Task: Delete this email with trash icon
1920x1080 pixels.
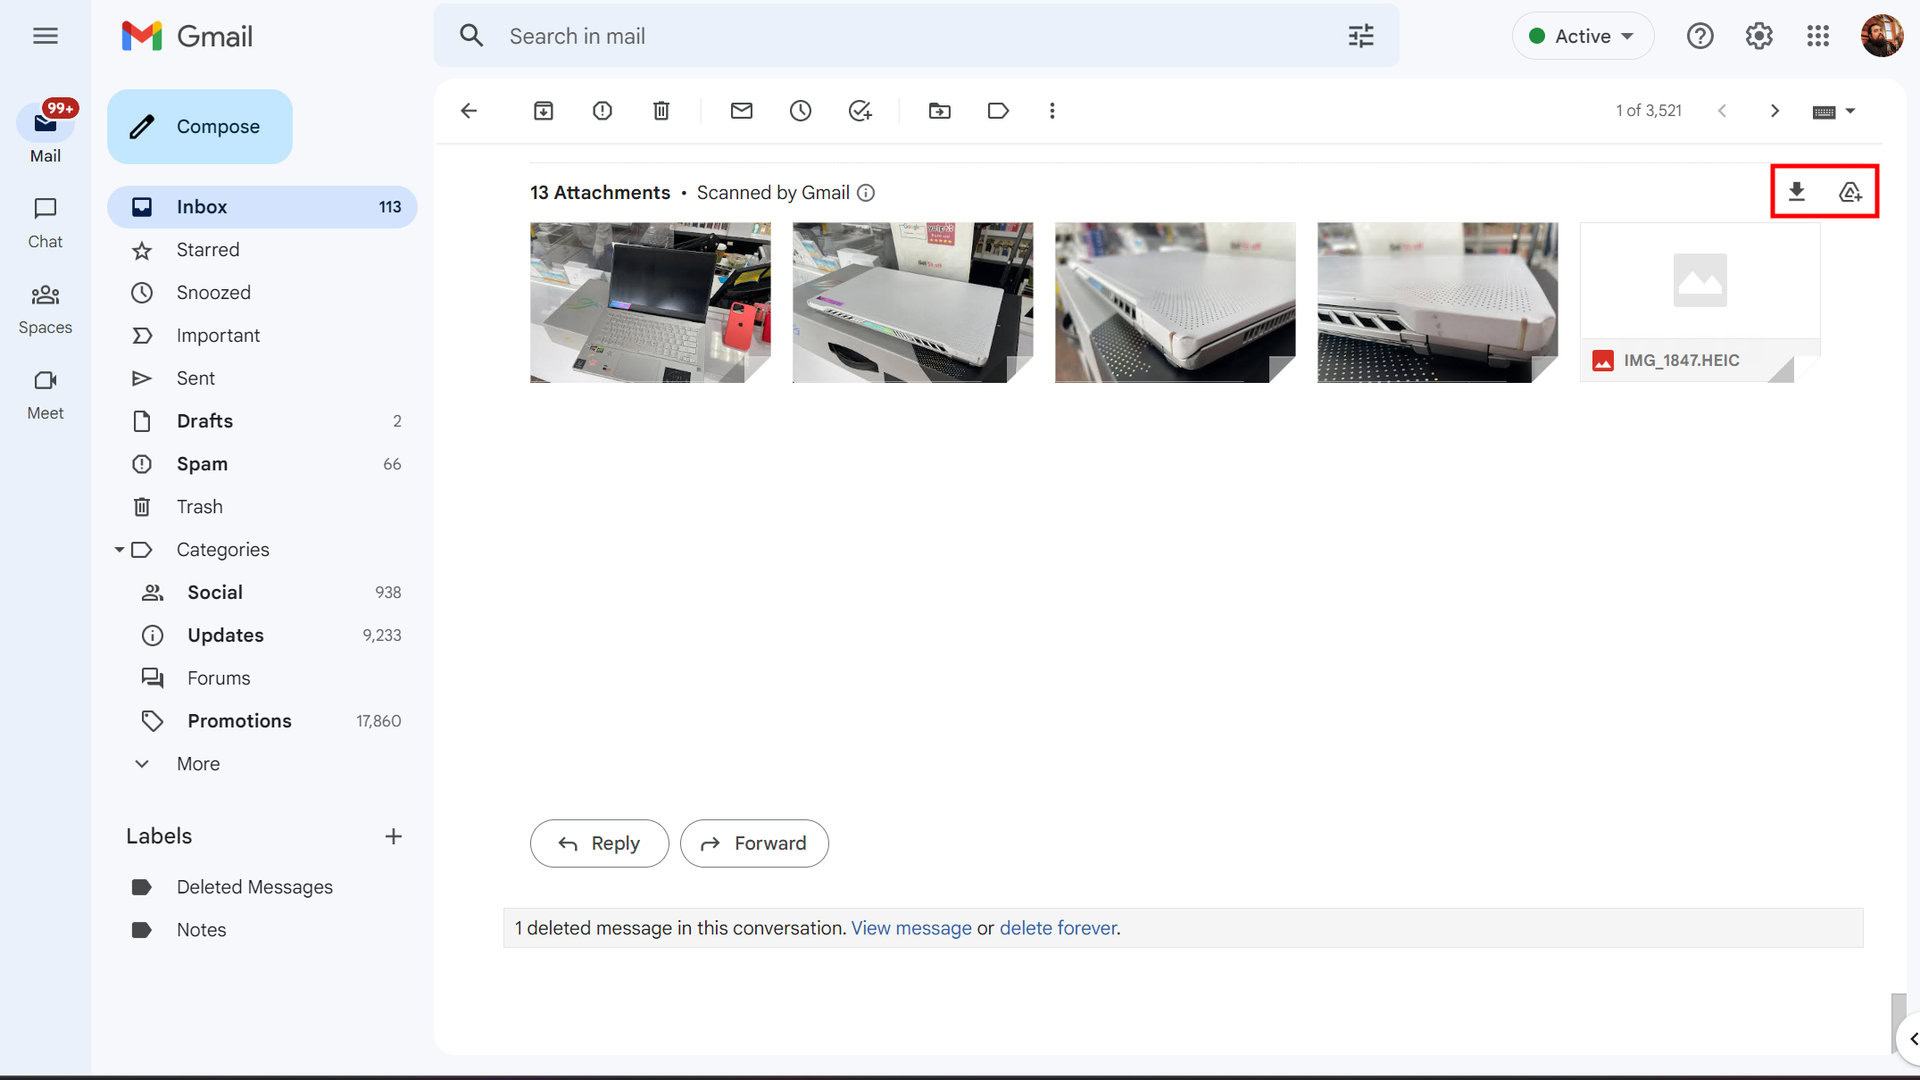Action: click(661, 111)
